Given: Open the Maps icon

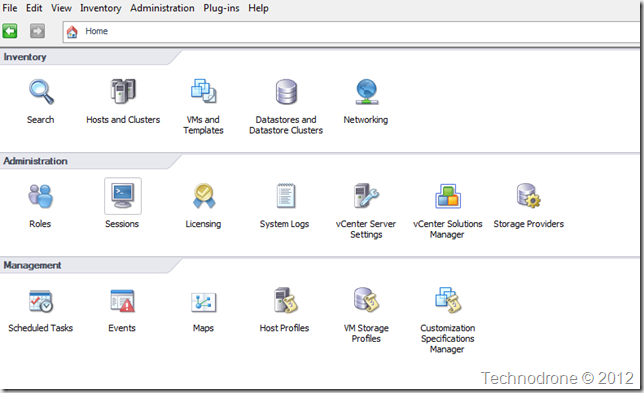Looking at the screenshot, I should click(204, 302).
